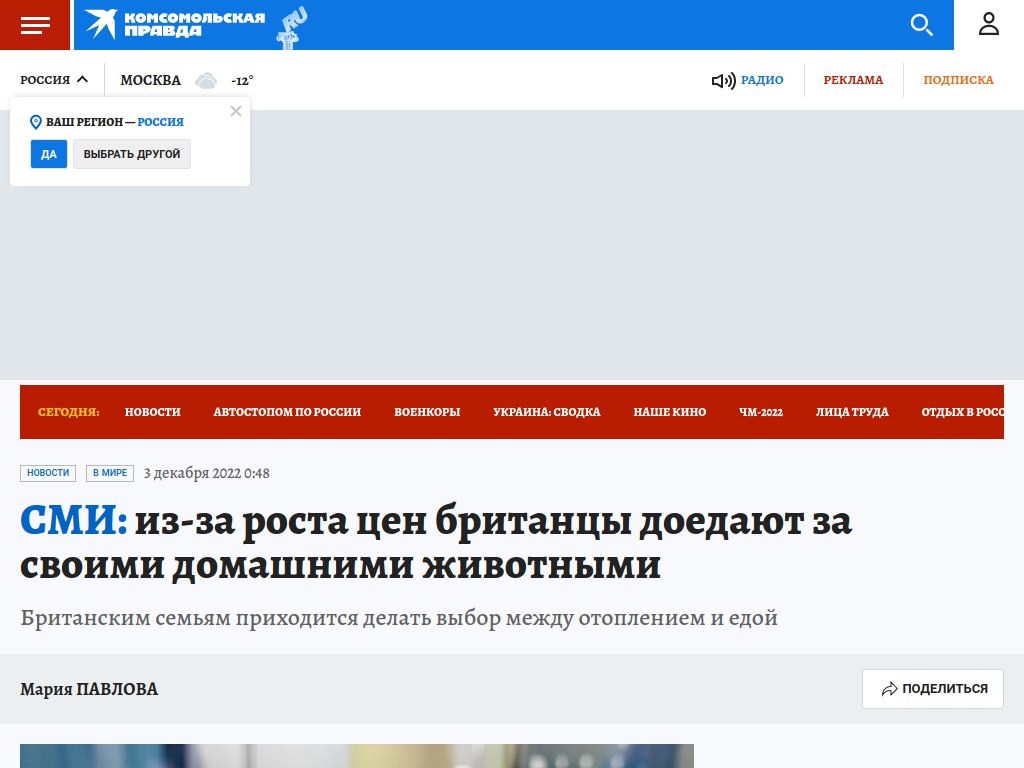Go to ВОЕНКОРЫ section

427,412
